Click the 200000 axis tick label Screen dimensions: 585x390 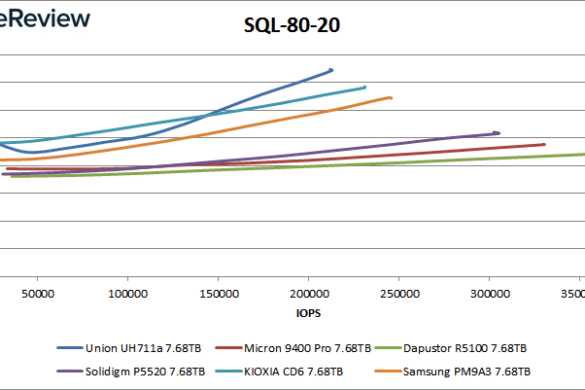pos(309,294)
